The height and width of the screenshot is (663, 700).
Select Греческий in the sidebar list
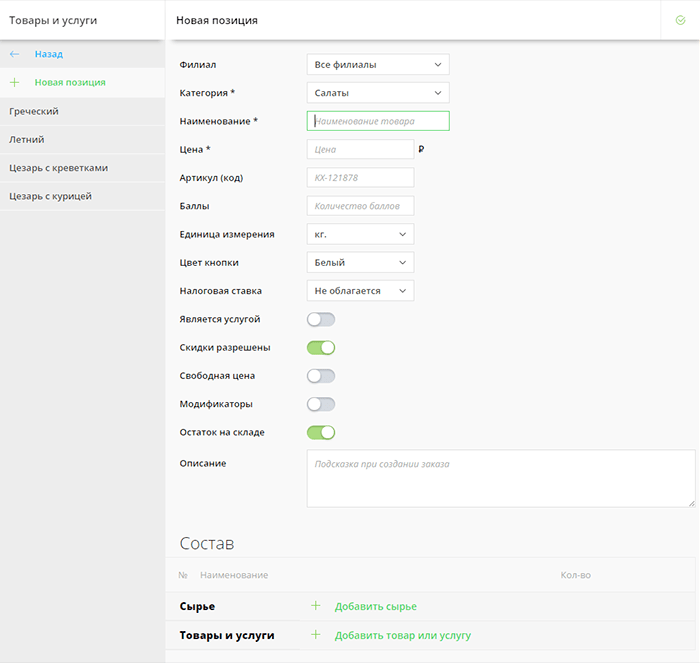34,111
